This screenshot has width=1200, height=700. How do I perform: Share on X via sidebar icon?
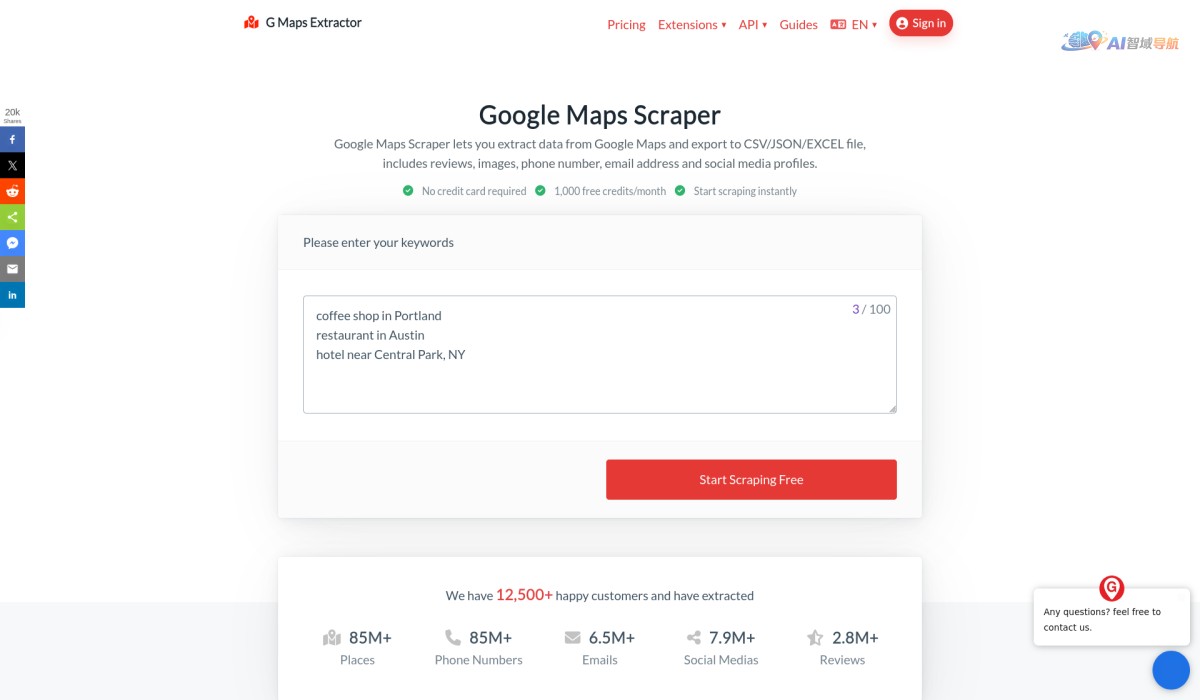[x=12, y=165]
